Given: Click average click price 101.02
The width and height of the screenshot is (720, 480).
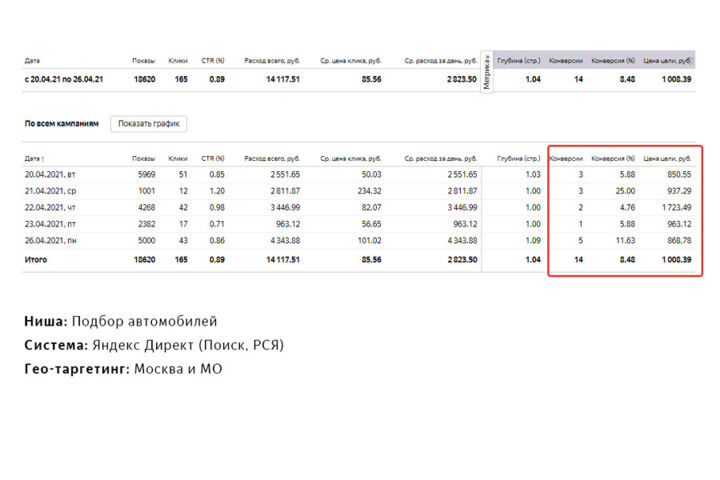Looking at the screenshot, I should [370, 241].
